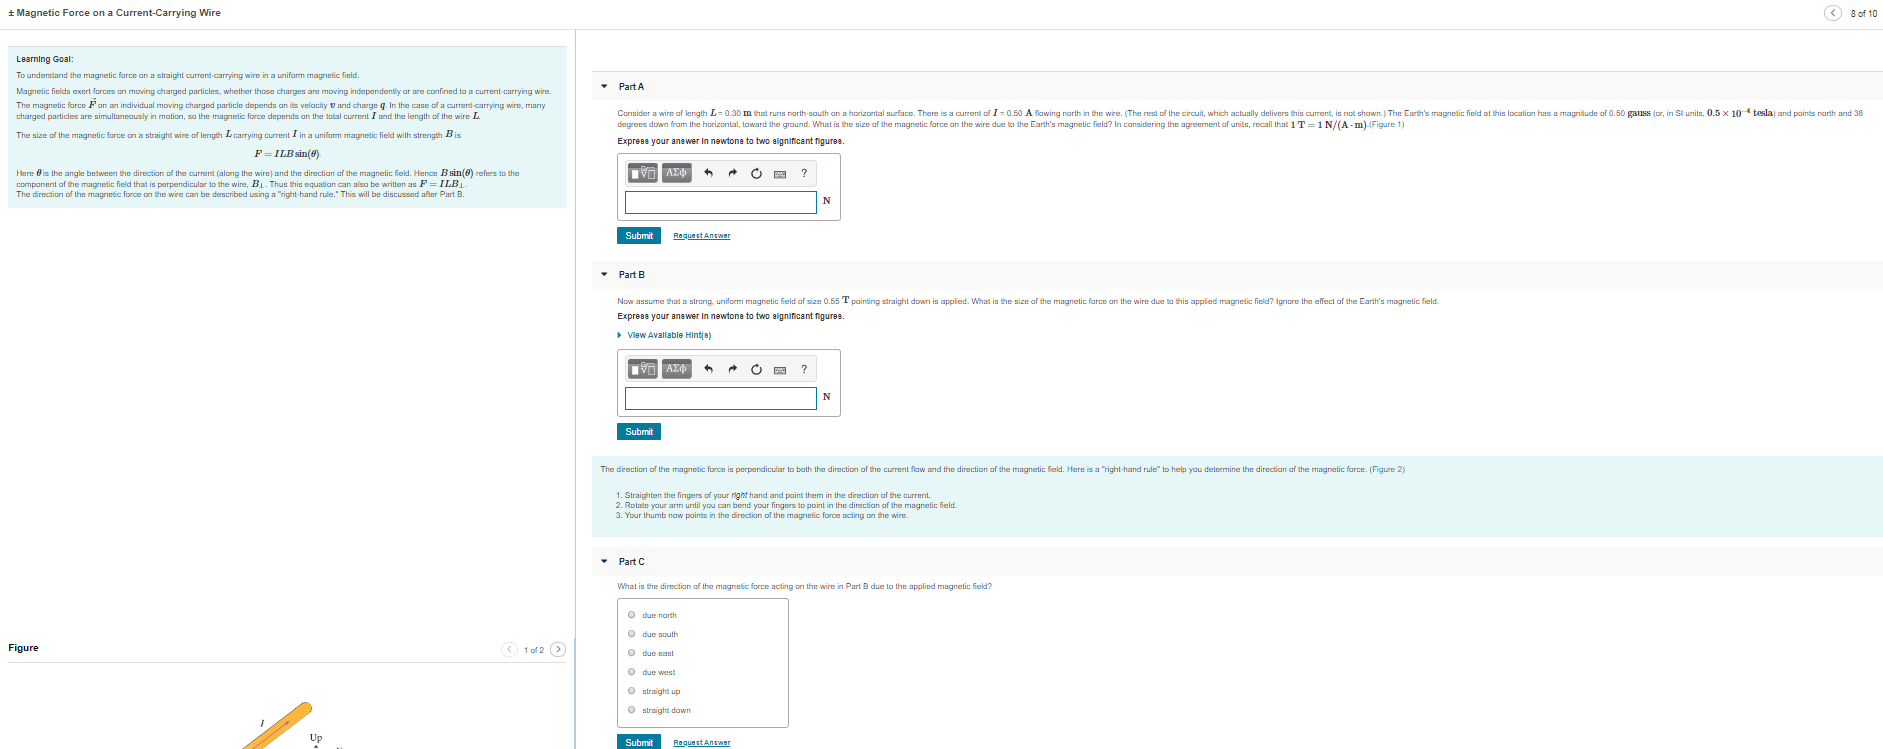This screenshot has width=1883, height=749.
Task: Open help for Part B answer box
Action: point(804,369)
